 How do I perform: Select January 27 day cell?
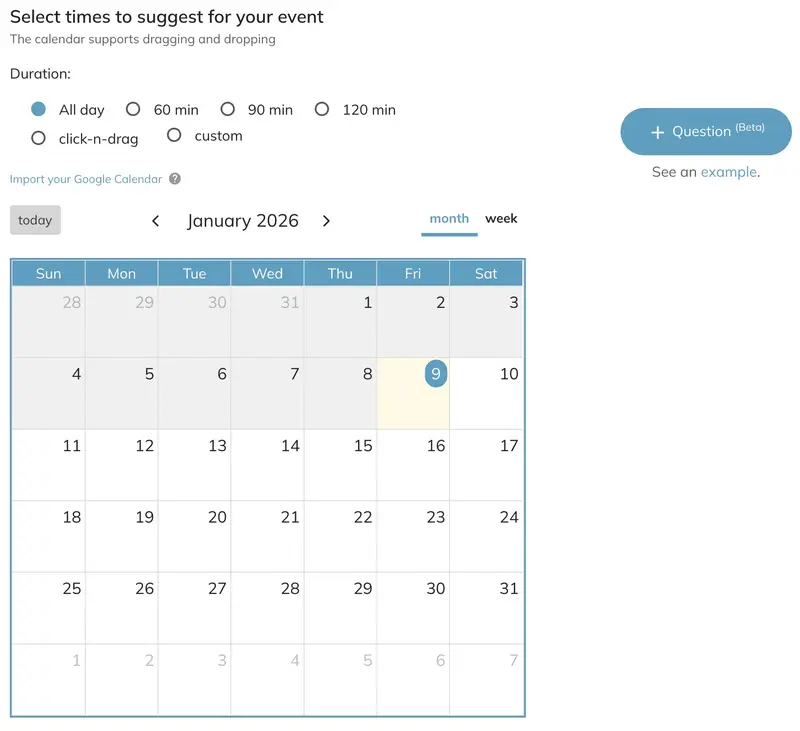click(x=194, y=608)
